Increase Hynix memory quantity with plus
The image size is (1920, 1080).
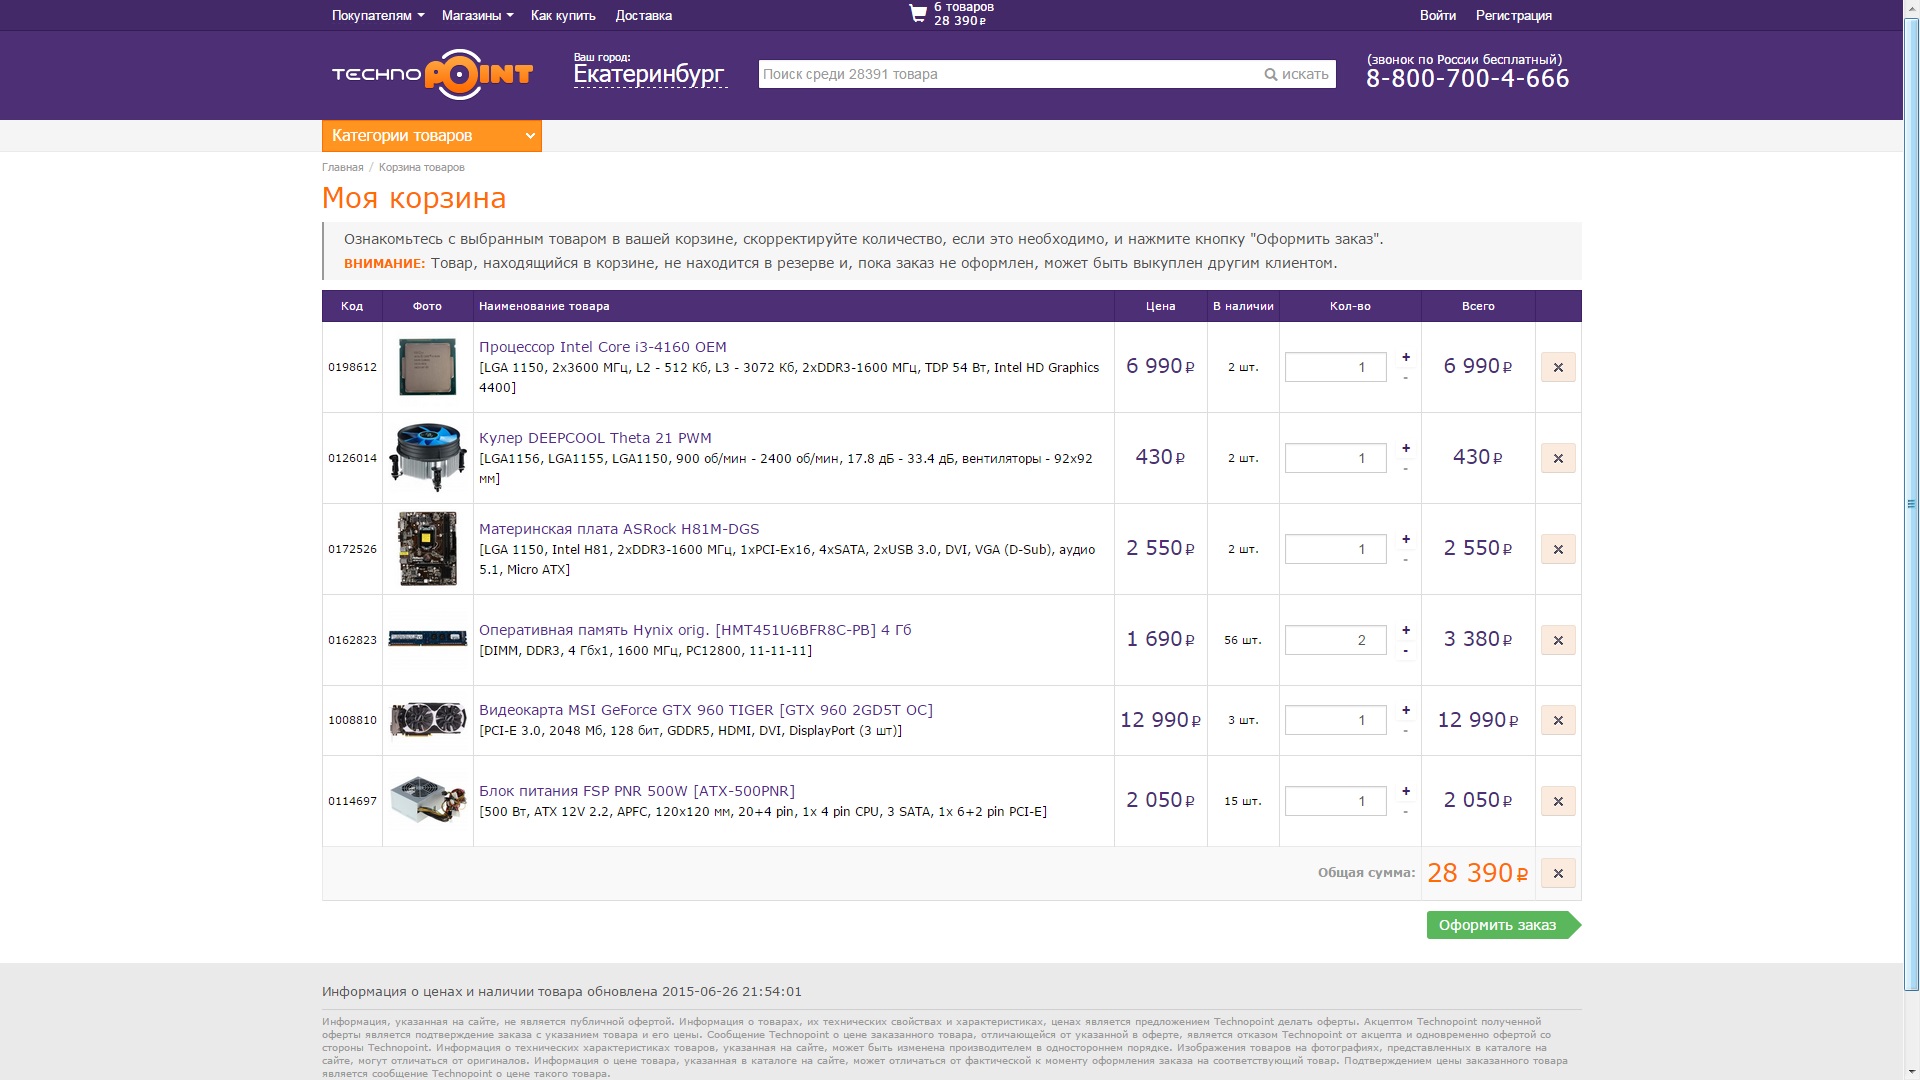(x=1405, y=630)
